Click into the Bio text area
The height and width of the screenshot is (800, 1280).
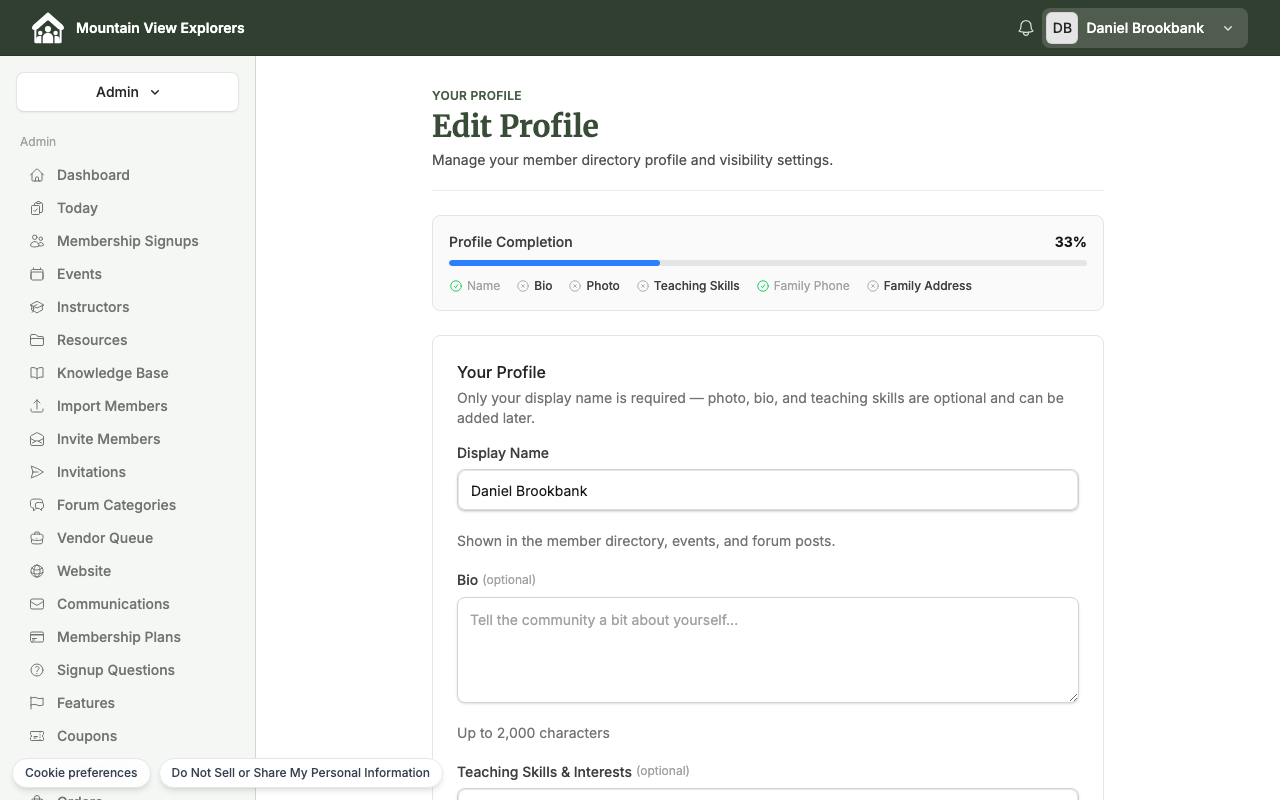click(x=768, y=650)
